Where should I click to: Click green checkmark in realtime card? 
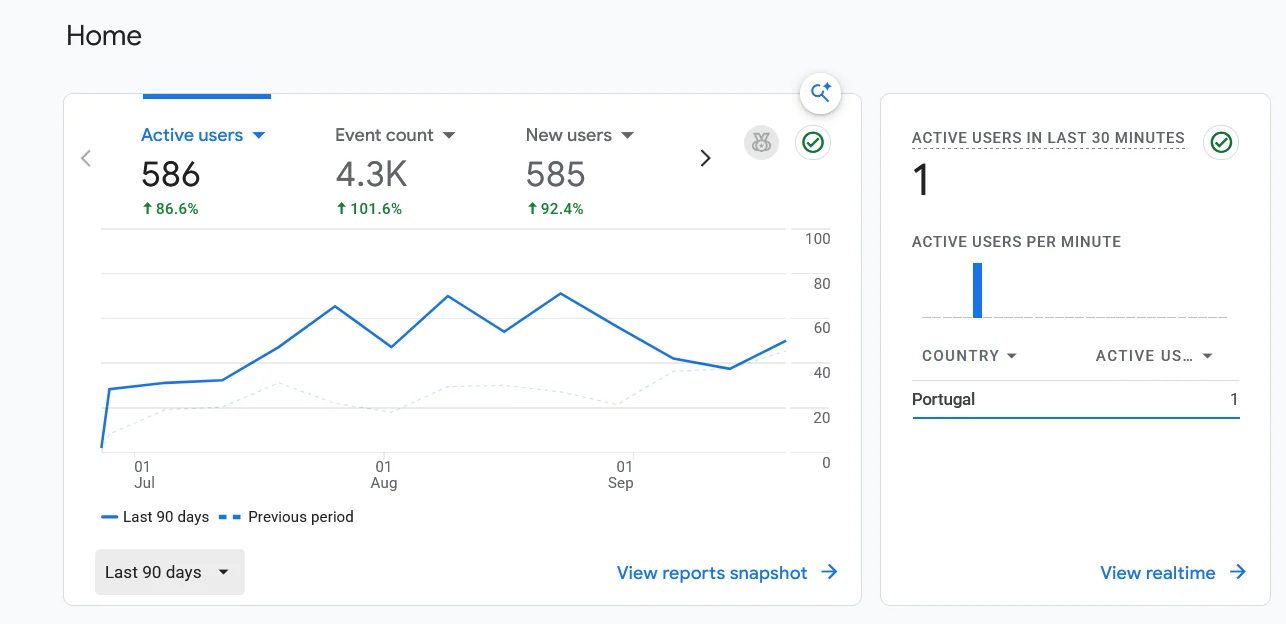[1221, 142]
